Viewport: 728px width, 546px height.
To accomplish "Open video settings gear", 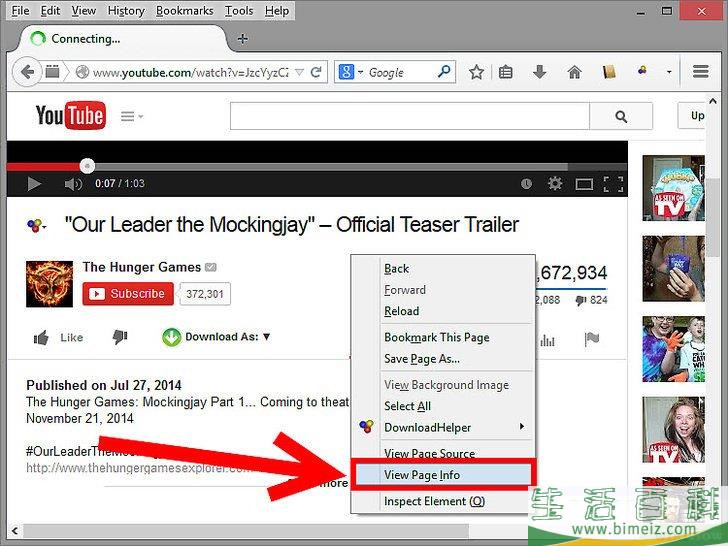I will tap(555, 183).
